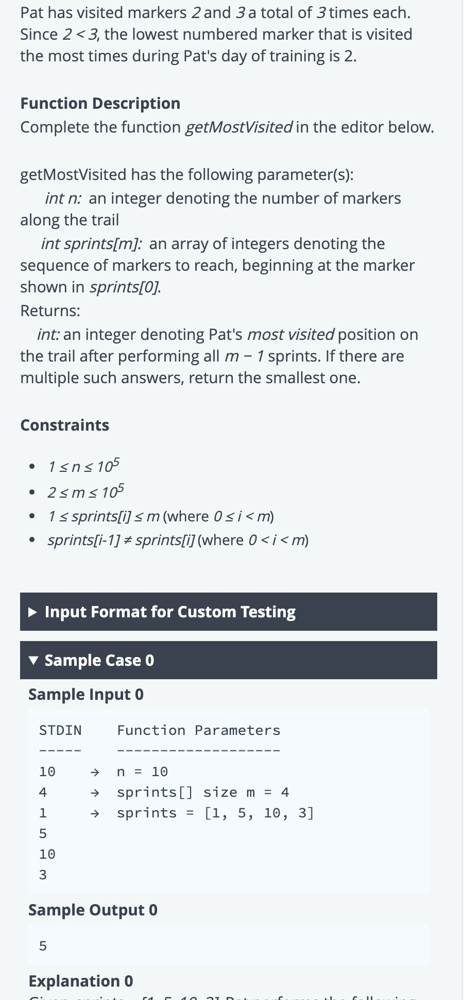Click the Function Description heading
This screenshot has height=1000, width=464.
(100, 103)
